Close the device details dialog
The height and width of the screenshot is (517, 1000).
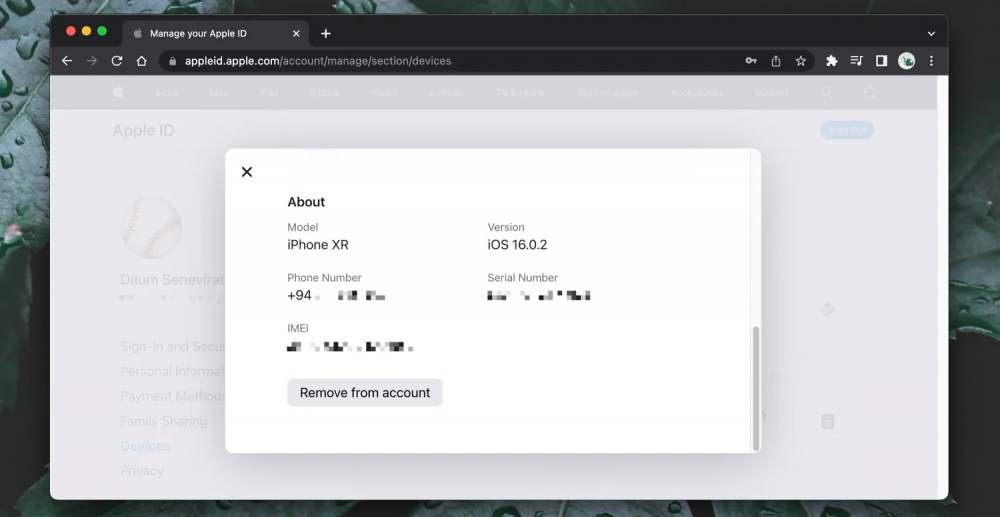[x=247, y=172]
